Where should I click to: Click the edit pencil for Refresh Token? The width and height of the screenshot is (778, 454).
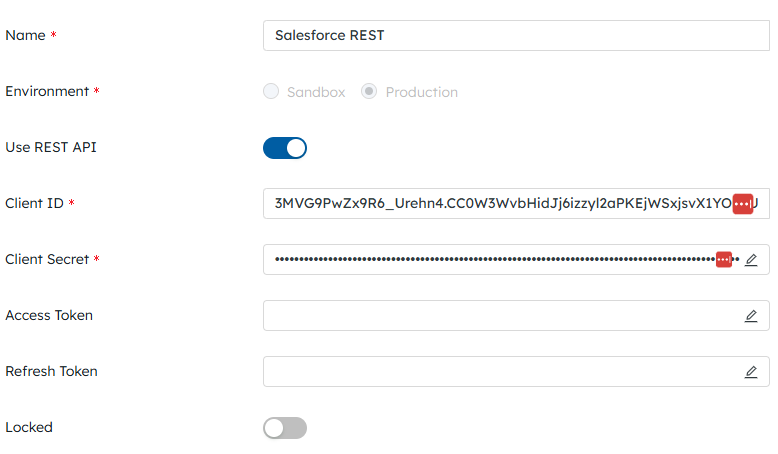click(x=751, y=372)
